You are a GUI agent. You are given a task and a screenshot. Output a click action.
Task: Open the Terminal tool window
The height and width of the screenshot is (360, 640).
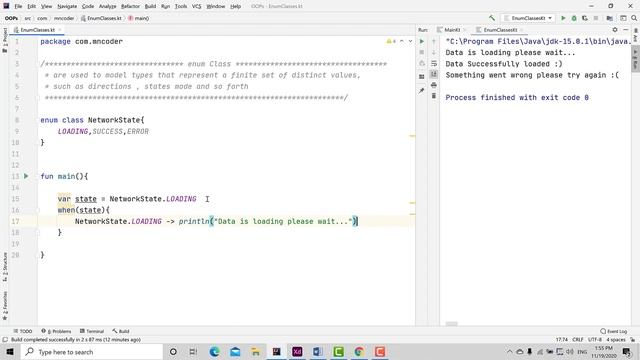(92, 331)
